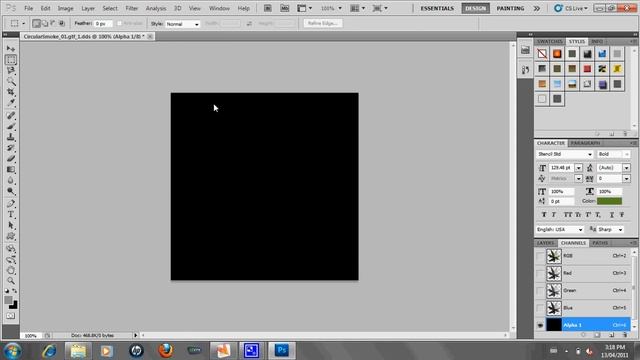The image size is (640, 360).
Task: Open leading (Auto) dropdown arrow
Action: pos(626,168)
